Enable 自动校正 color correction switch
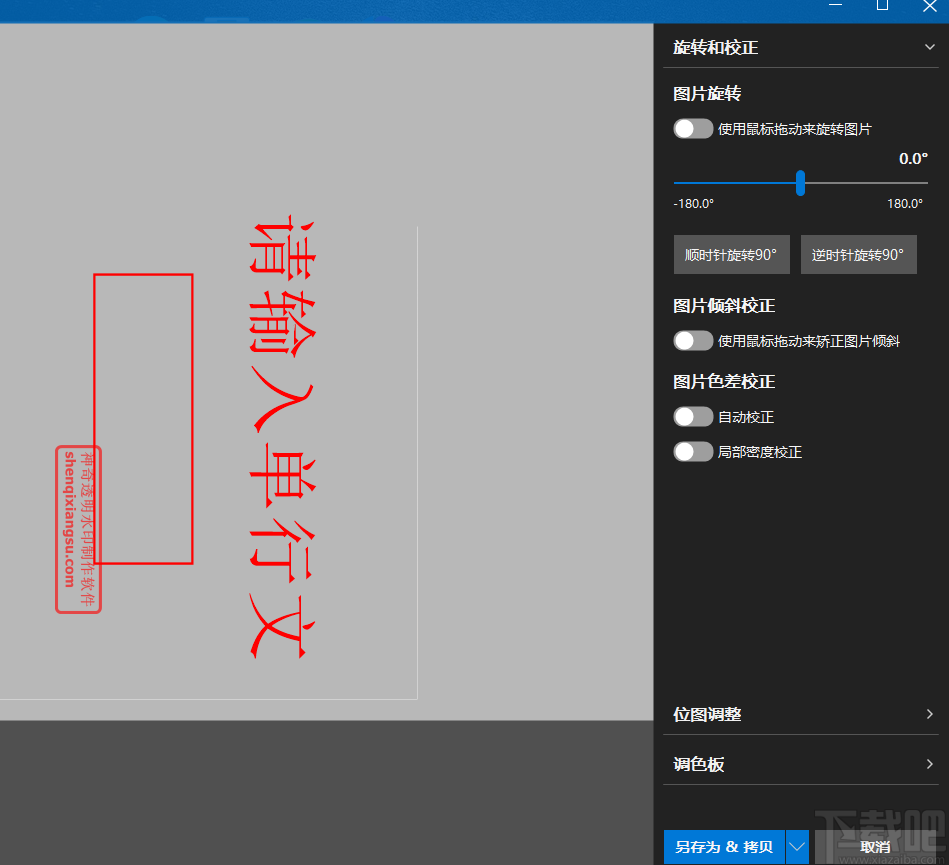949x865 pixels. pyautogui.click(x=693, y=417)
